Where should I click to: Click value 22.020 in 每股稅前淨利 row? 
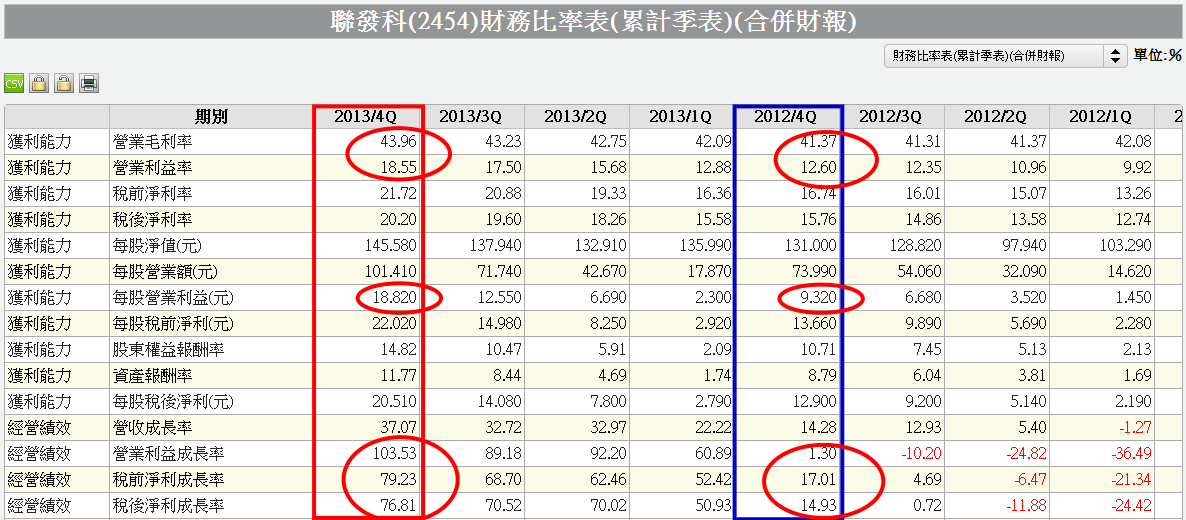point(395,323)
